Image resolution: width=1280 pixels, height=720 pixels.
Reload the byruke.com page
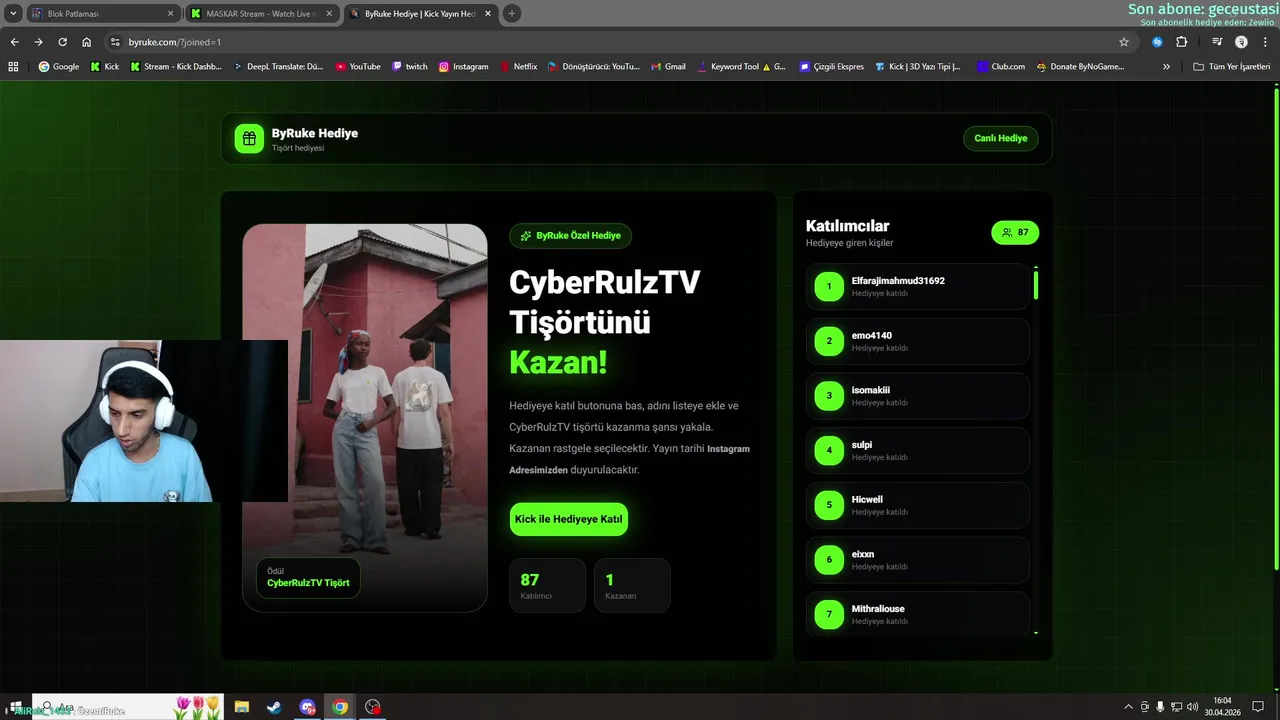click(62, 42)
